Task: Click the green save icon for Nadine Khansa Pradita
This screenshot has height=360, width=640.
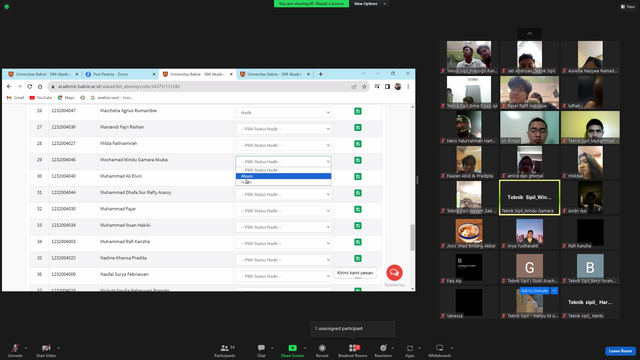Action: (x=358, y=258)
